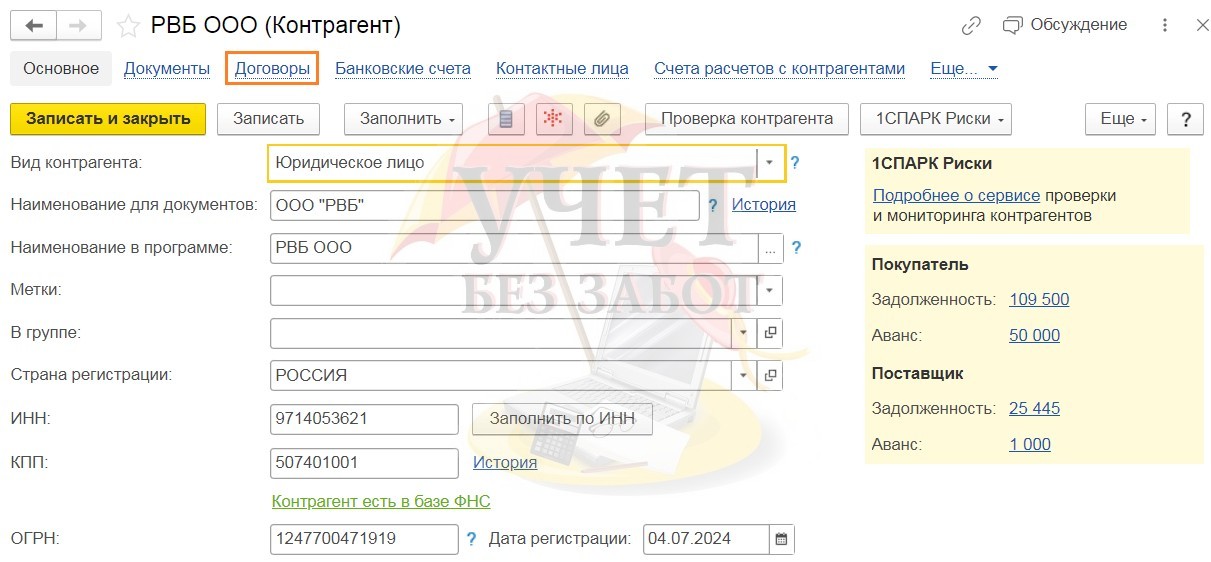Open attached files paperclip icon
1211x562 pixels.
(x=601, y=119)
